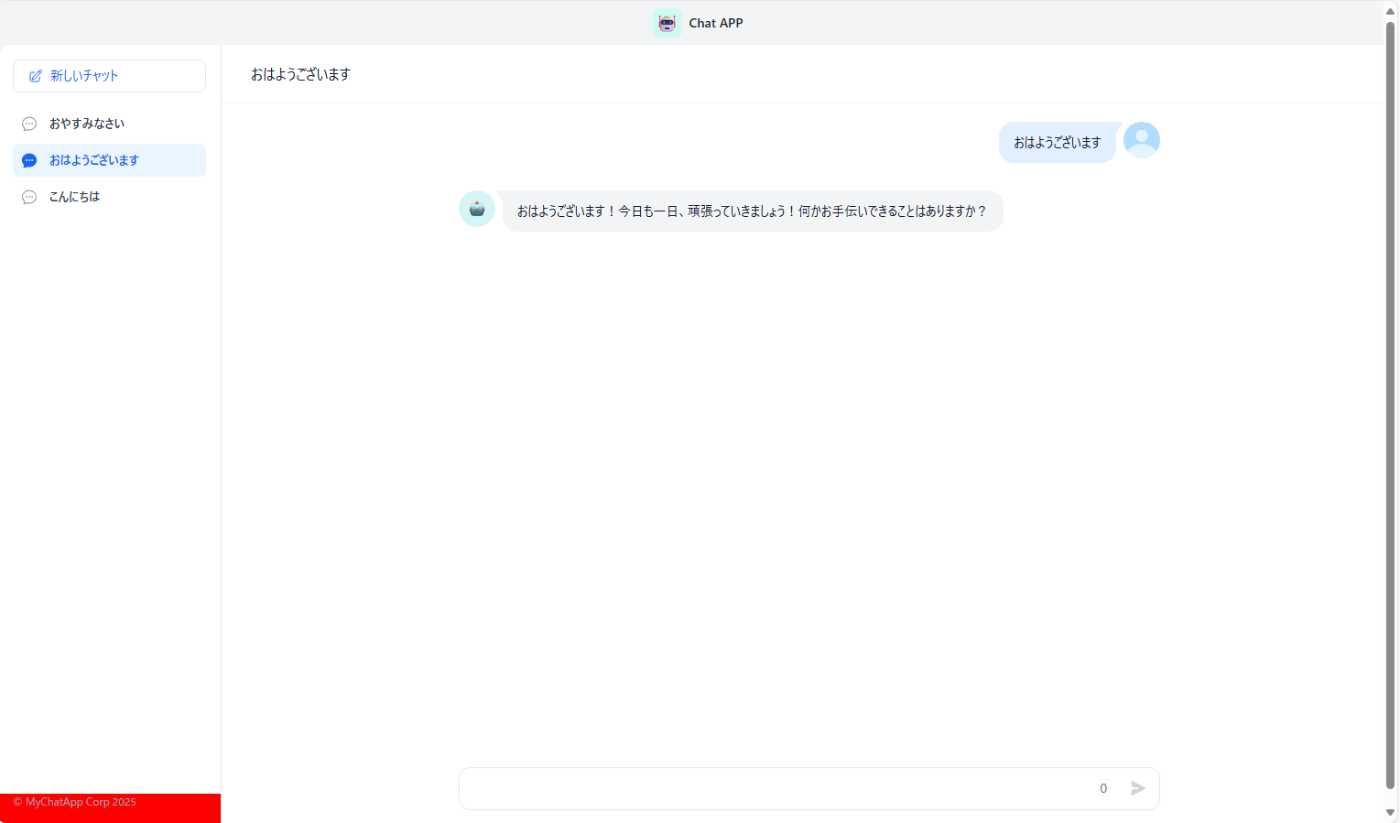Click the Chat APP robot logo icon
Screen dimensions: 1400x823
pyautogui.click(x=667, y=23)
